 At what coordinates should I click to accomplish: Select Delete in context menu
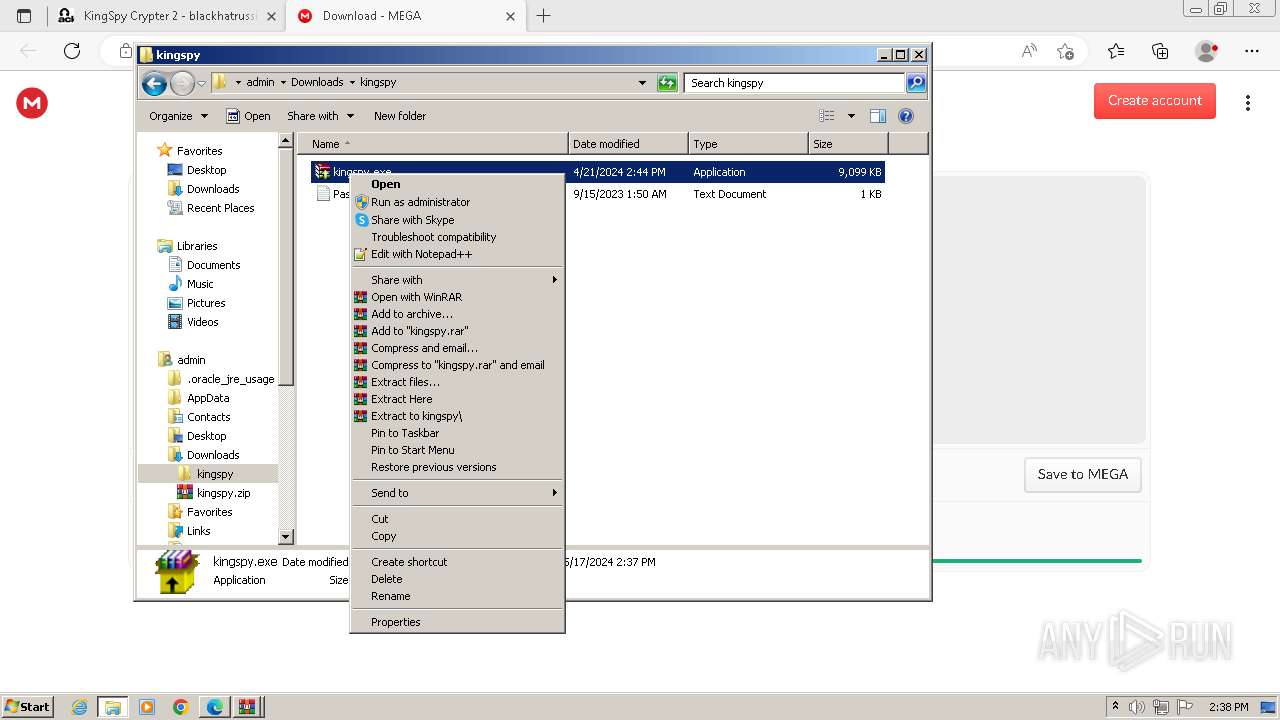[457, 579]
